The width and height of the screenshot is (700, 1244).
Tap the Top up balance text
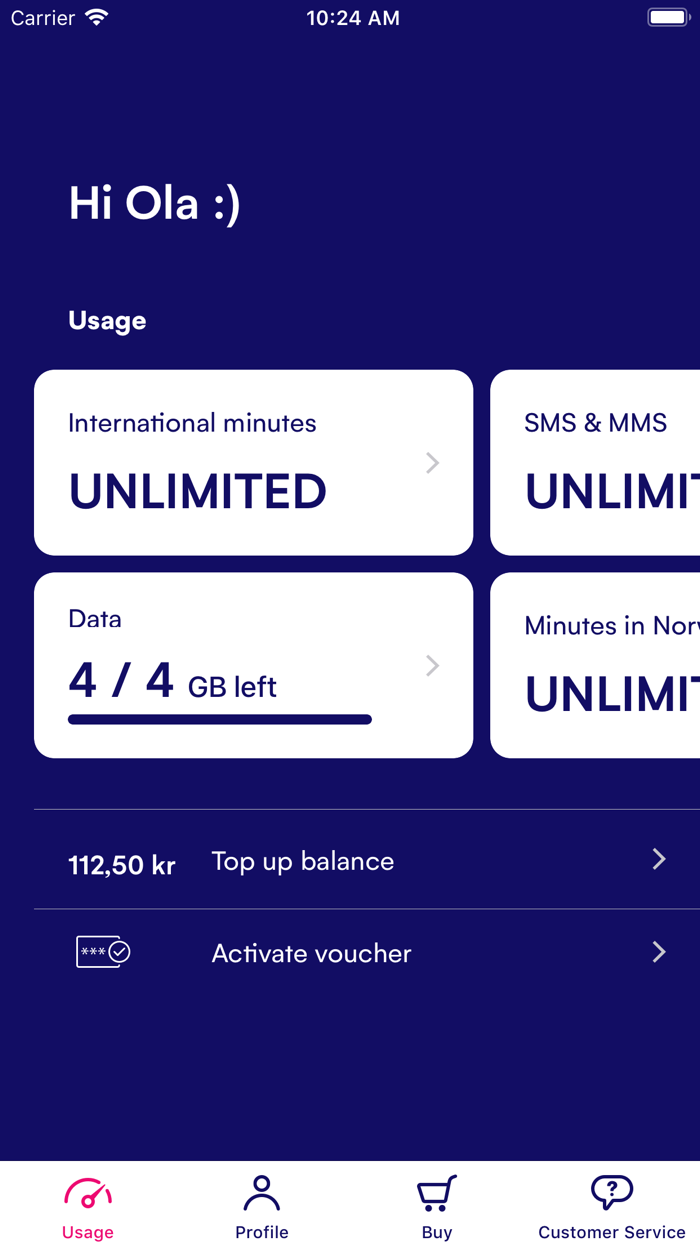(x=302, y=860)
